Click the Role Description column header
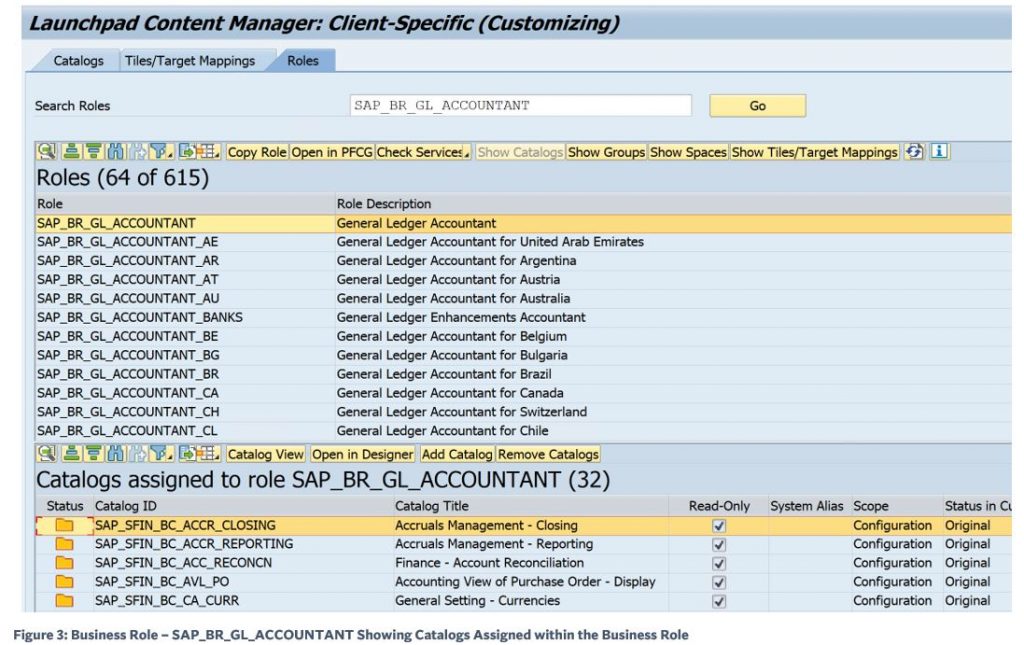 pyautogui.click(x=673, y=204)
